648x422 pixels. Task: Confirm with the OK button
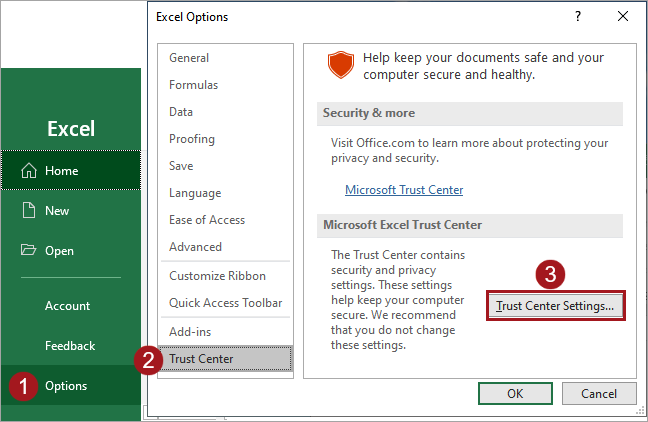pyautogui.click(x=515, y=393)
